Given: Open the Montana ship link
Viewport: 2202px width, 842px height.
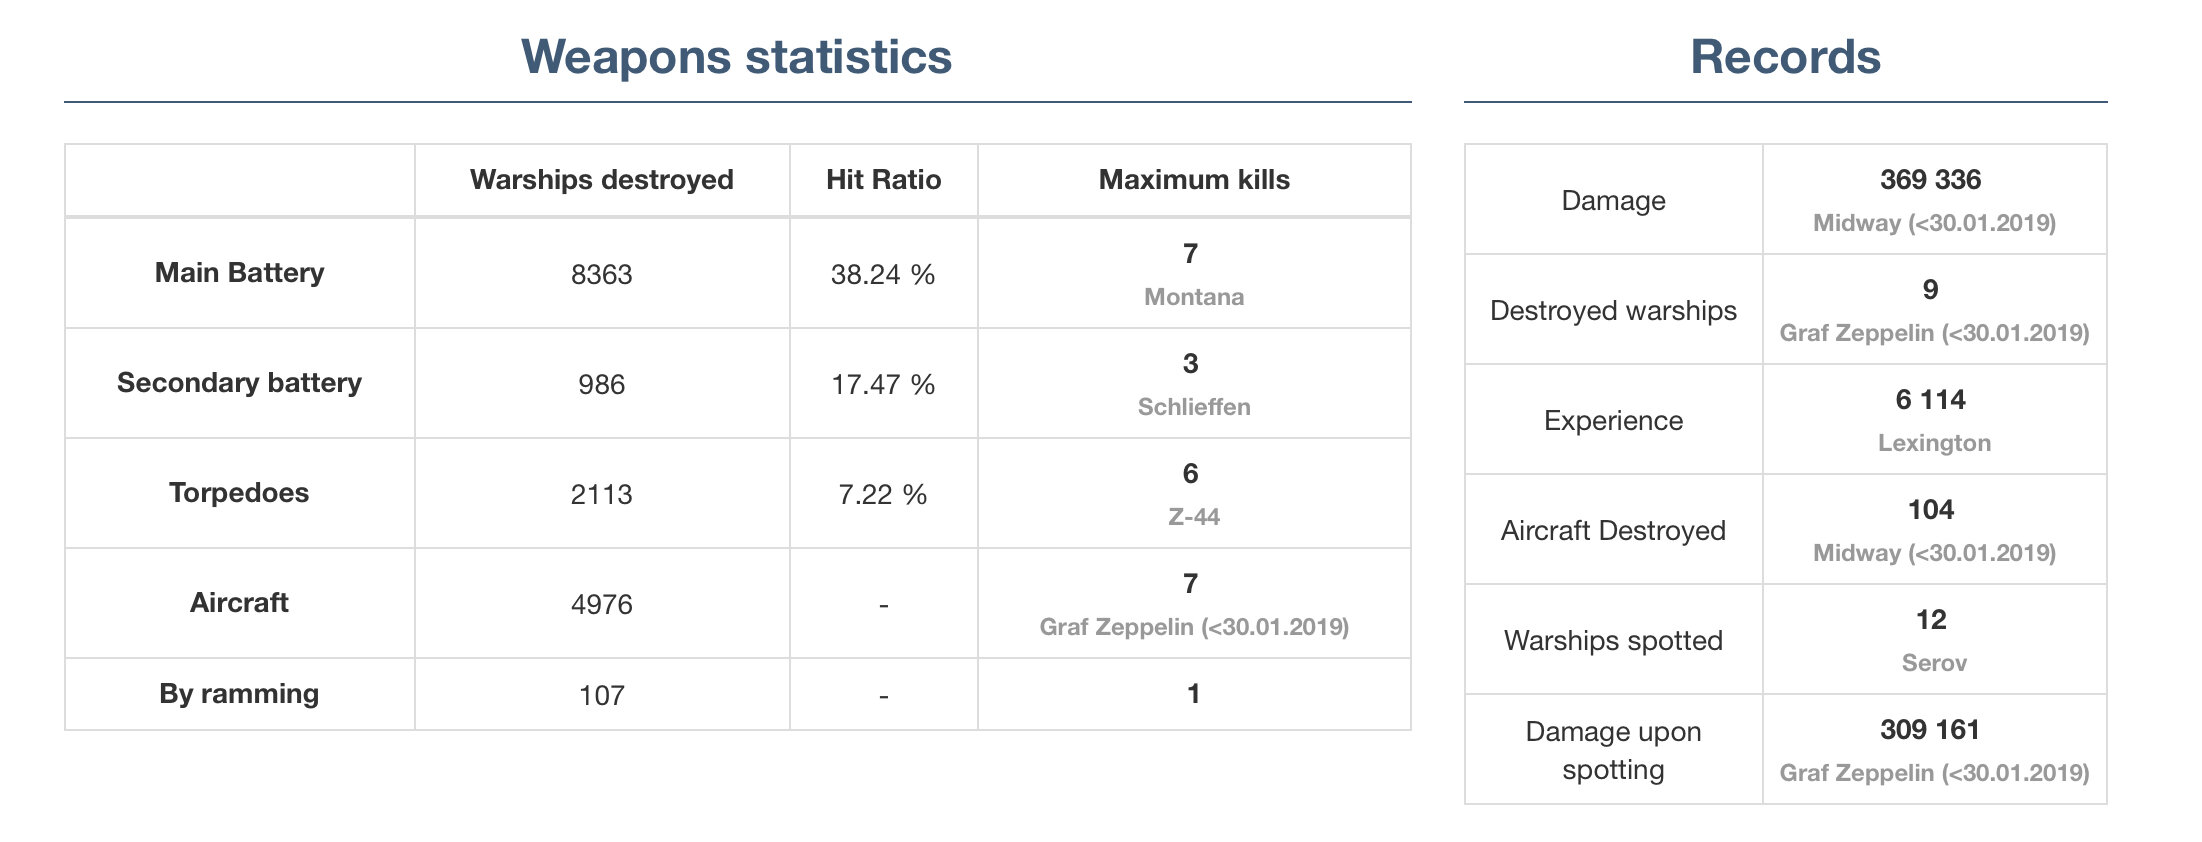Looking at the screenshot, I should pos(1194,297).
